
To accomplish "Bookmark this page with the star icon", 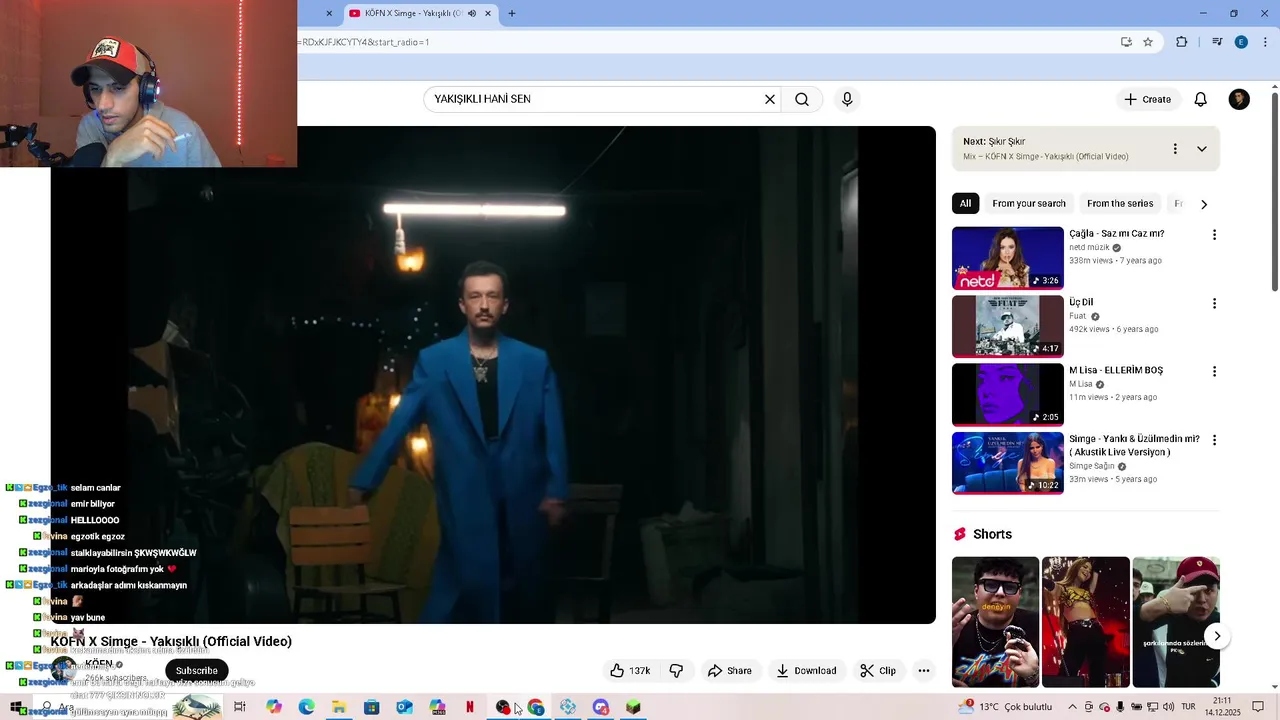I will click(x=1148, y=42).
